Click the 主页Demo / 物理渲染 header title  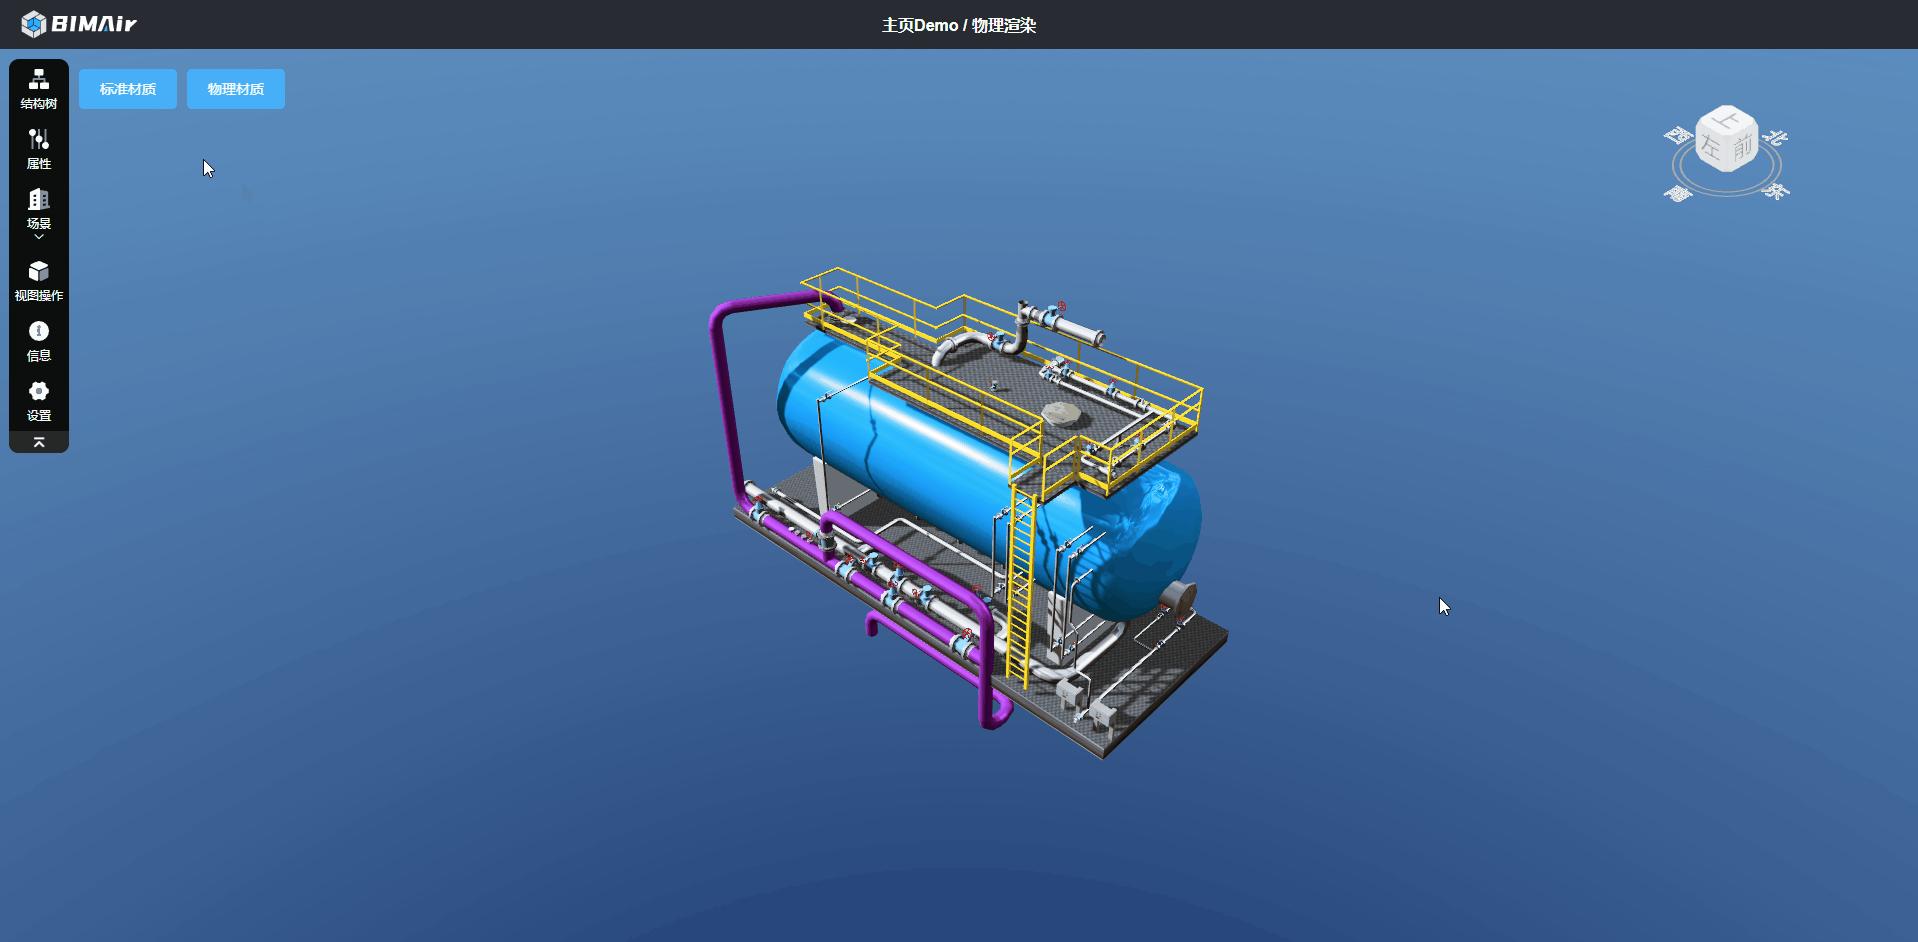click(x=959, y=25)
